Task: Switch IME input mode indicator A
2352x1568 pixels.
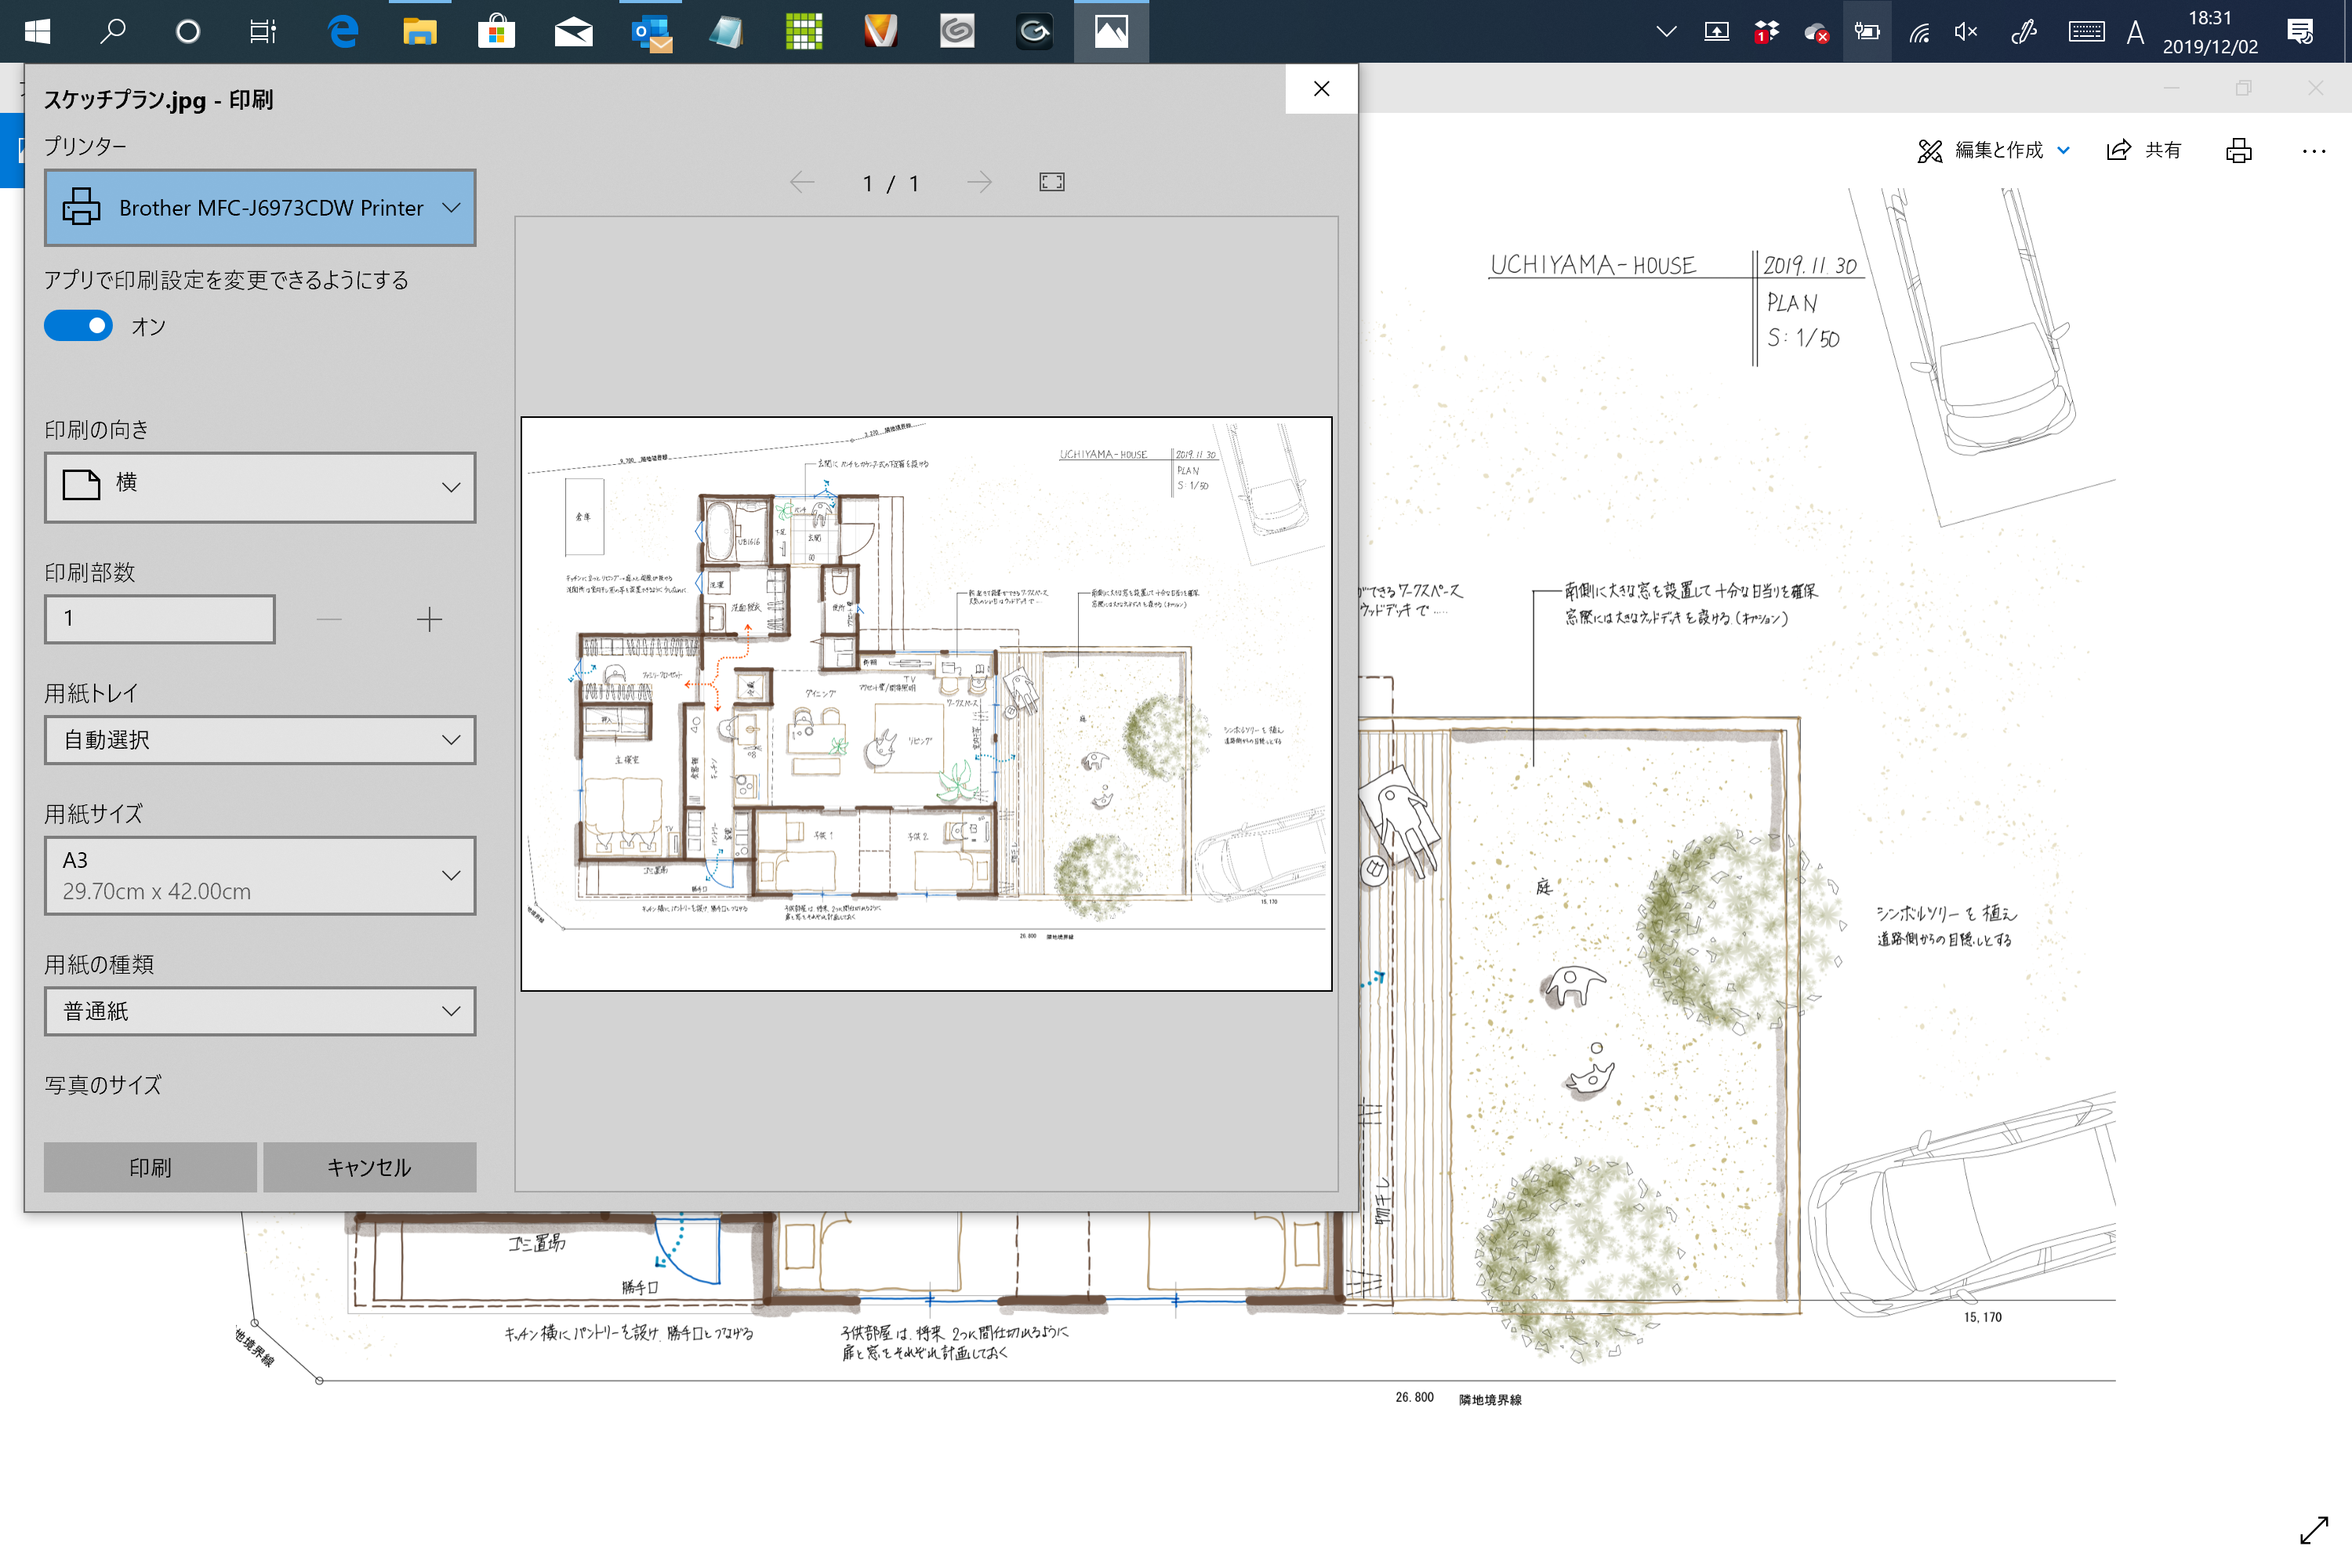Action: [2135, 31]
